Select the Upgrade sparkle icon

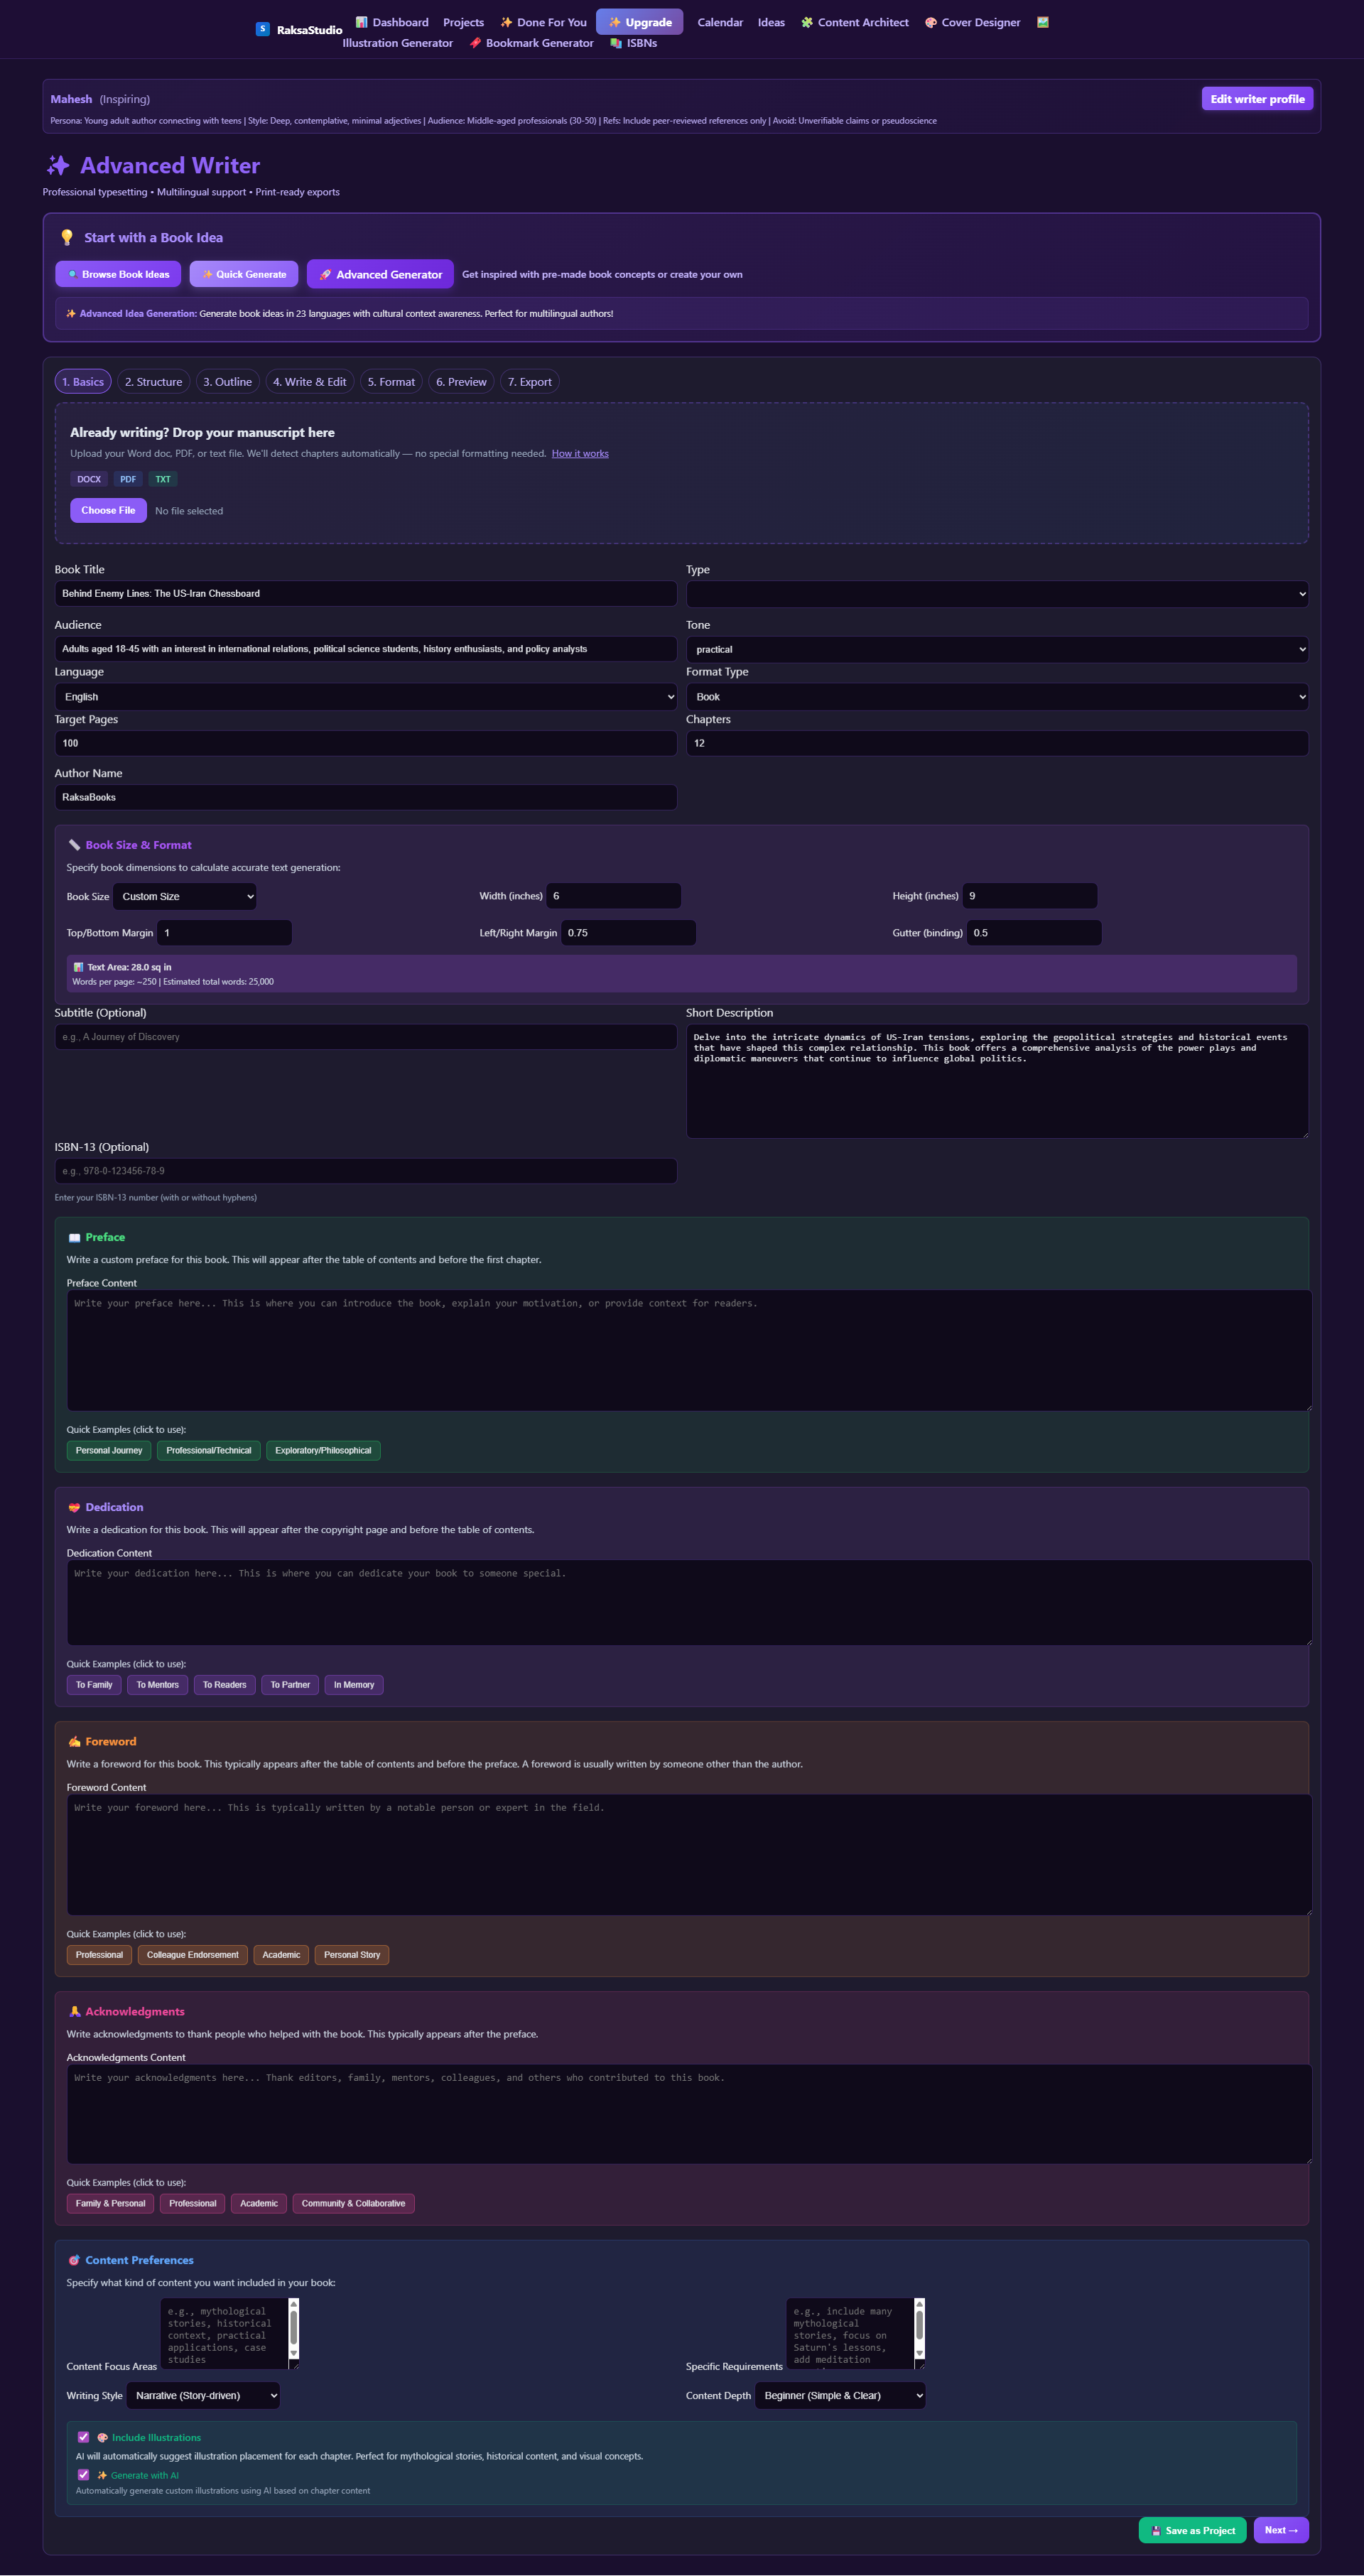pos(614,22)
